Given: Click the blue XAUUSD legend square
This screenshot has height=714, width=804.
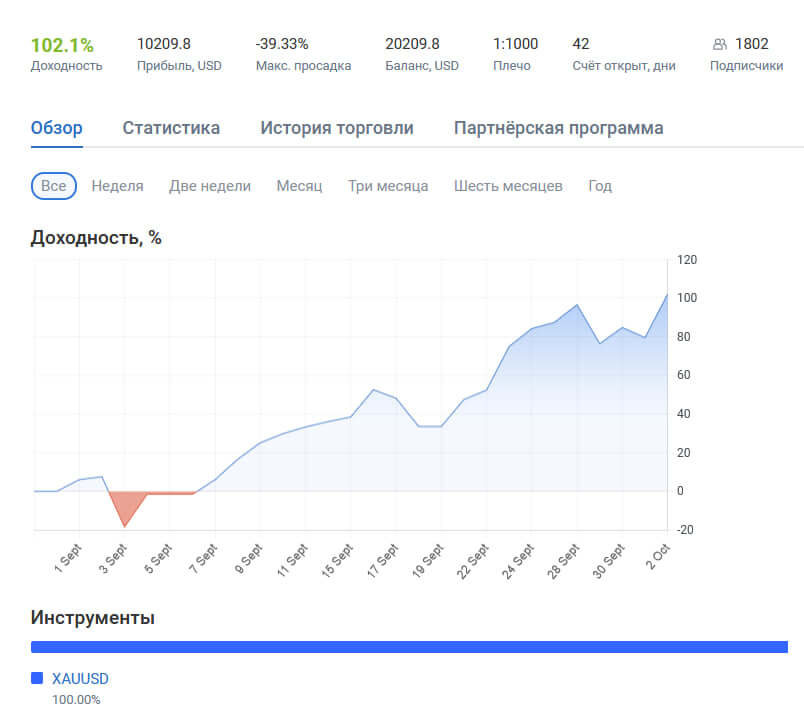Looking at the screenshot, I should coord(37,678).
